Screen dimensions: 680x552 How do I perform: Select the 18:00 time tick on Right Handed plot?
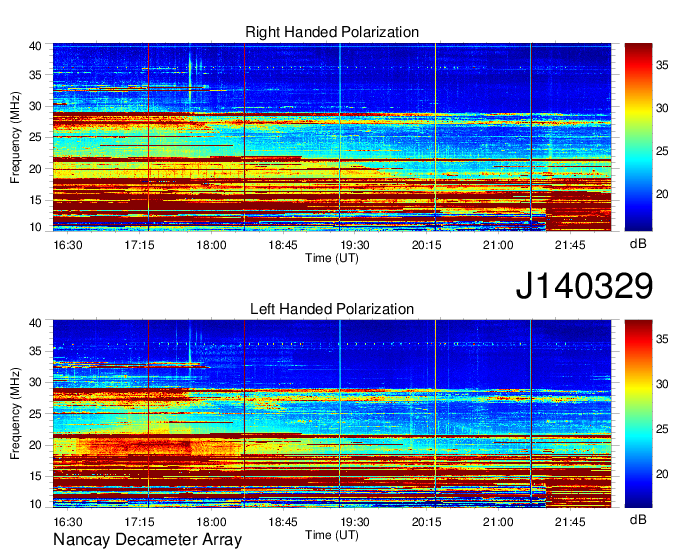click(211, 245)
